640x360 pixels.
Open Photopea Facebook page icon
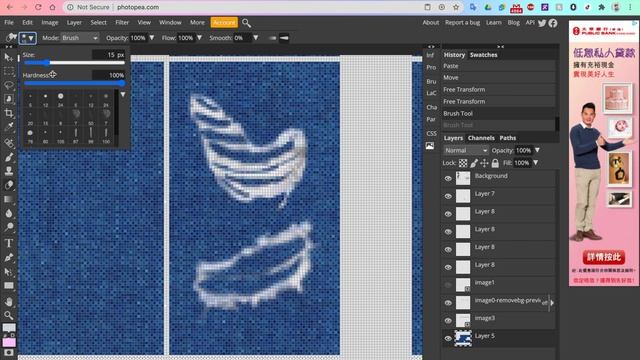coord(553,23)
